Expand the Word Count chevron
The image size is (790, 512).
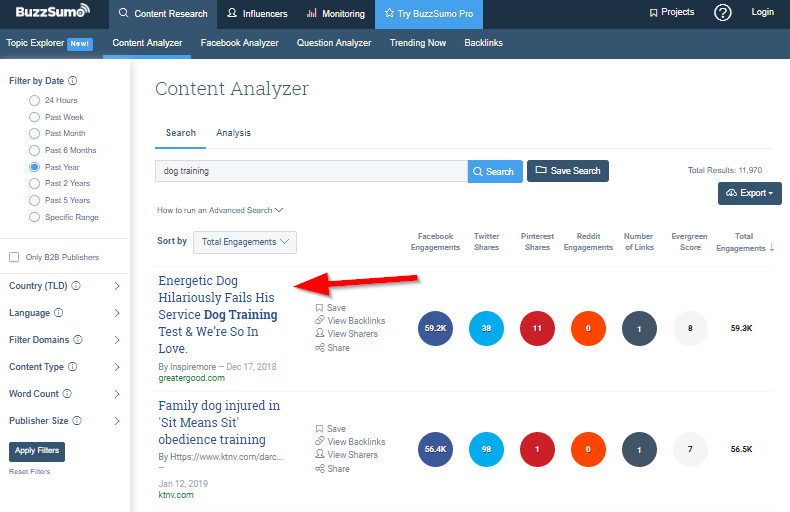click(117, 394)
